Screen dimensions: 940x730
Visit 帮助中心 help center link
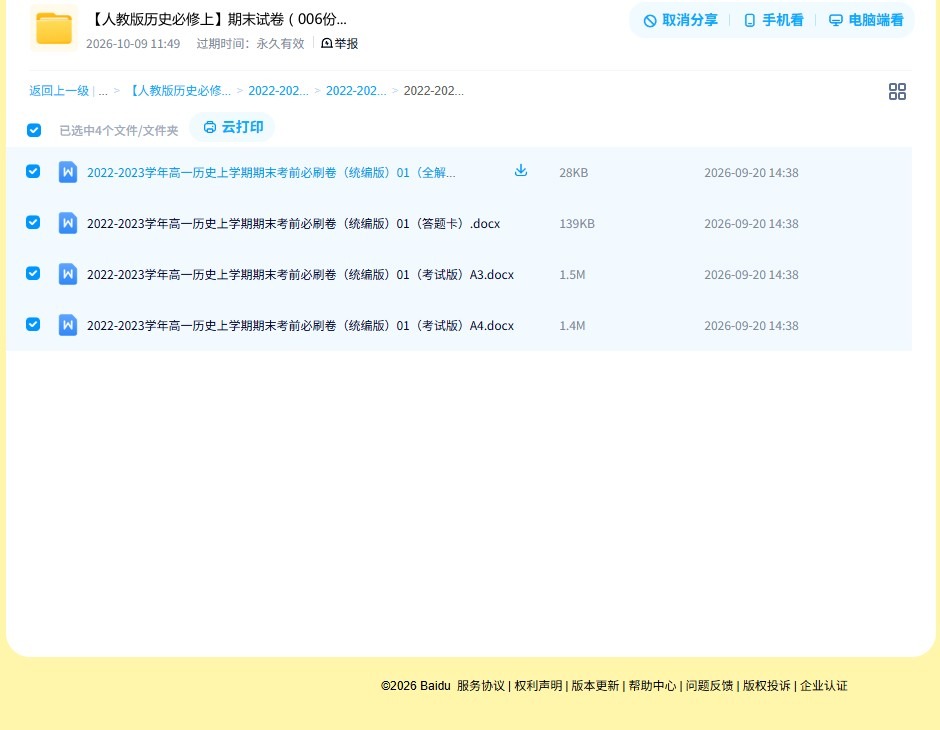click(x=652, y=686)
